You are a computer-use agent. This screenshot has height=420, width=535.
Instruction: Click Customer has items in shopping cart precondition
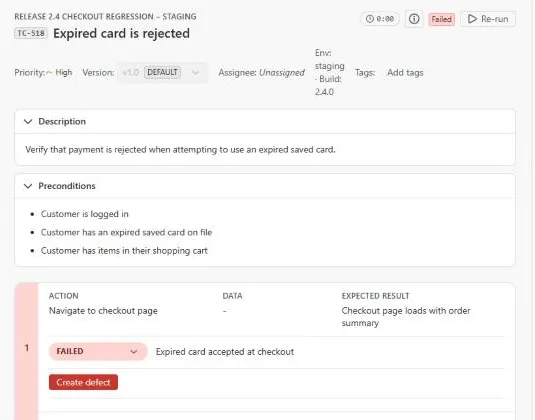(x=124, y=251)
